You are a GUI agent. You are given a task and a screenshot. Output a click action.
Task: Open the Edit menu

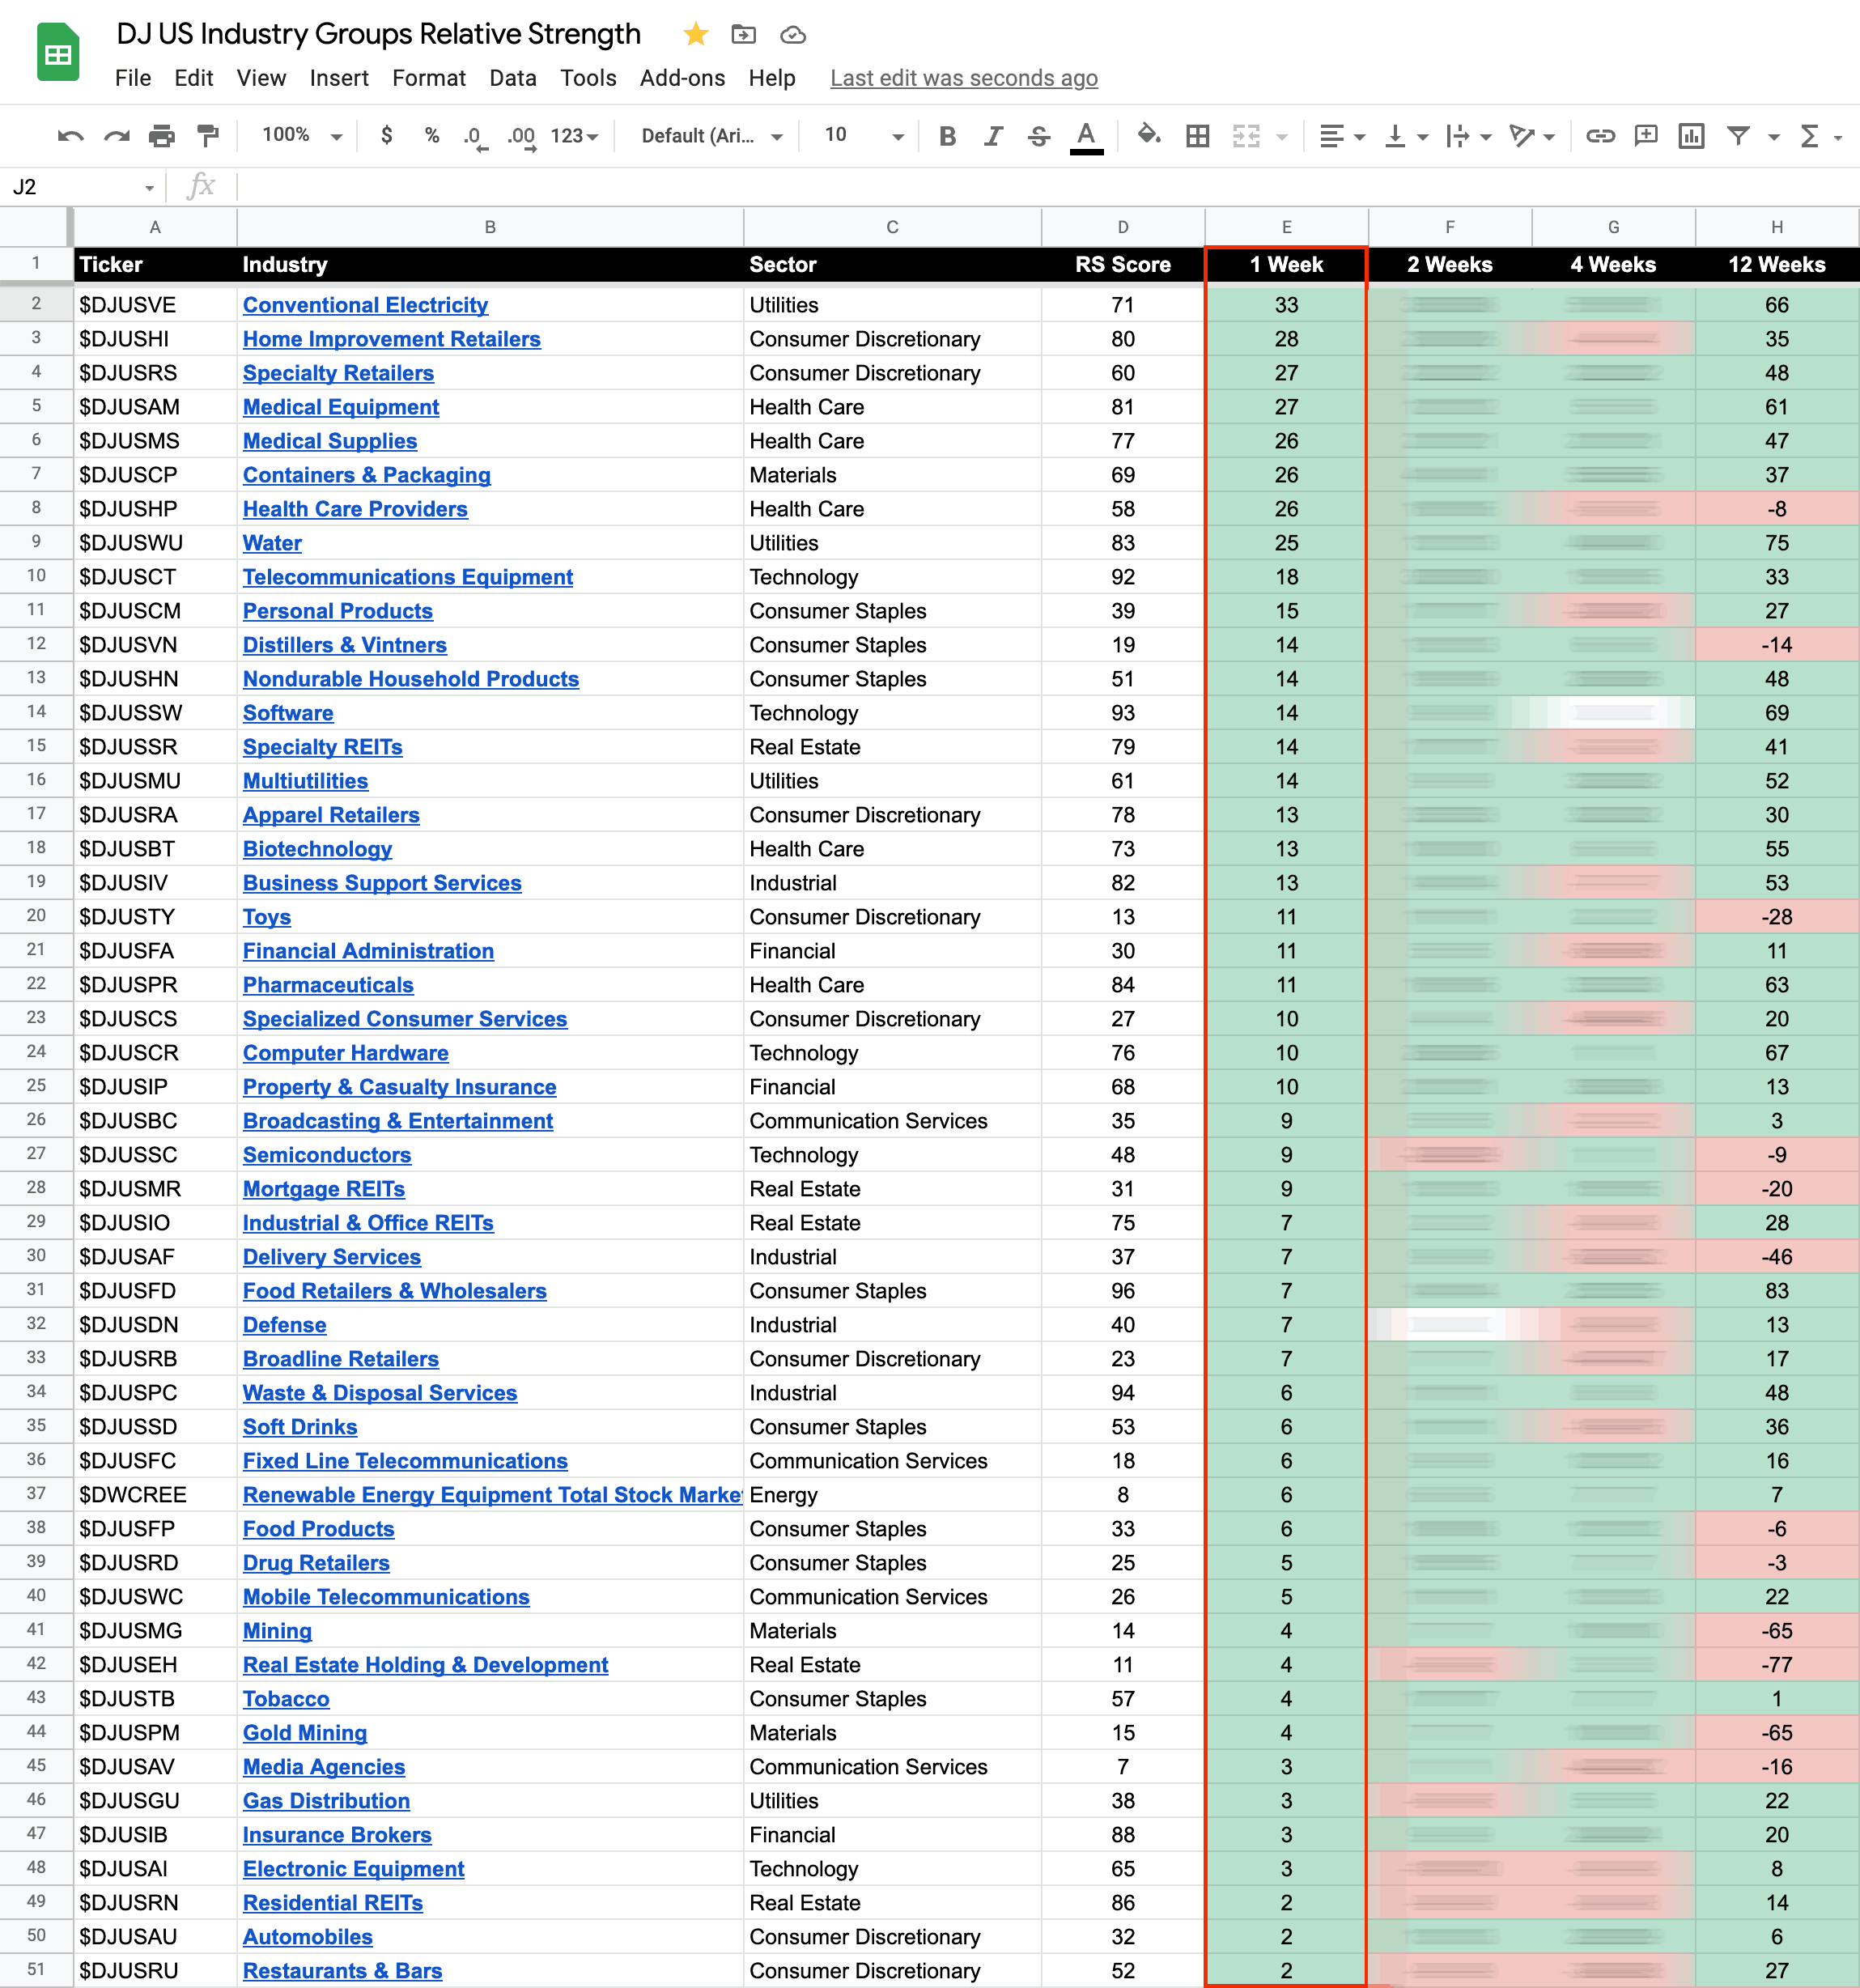pos(193,78)
